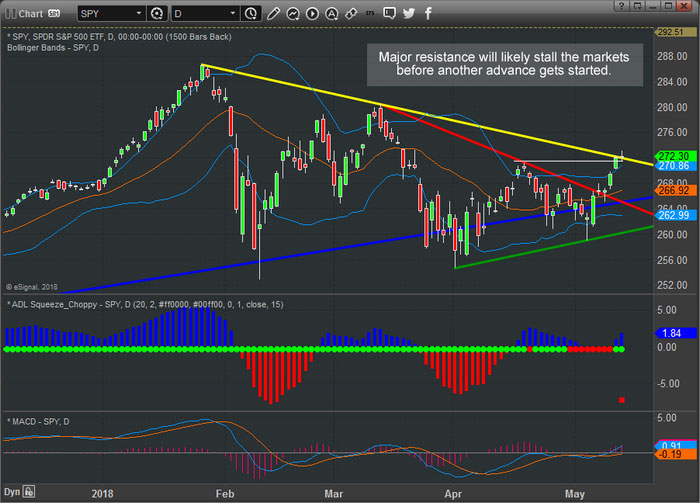
Task: Maximize the chart window
Action: pyautogui.click(x=668, y=5)
